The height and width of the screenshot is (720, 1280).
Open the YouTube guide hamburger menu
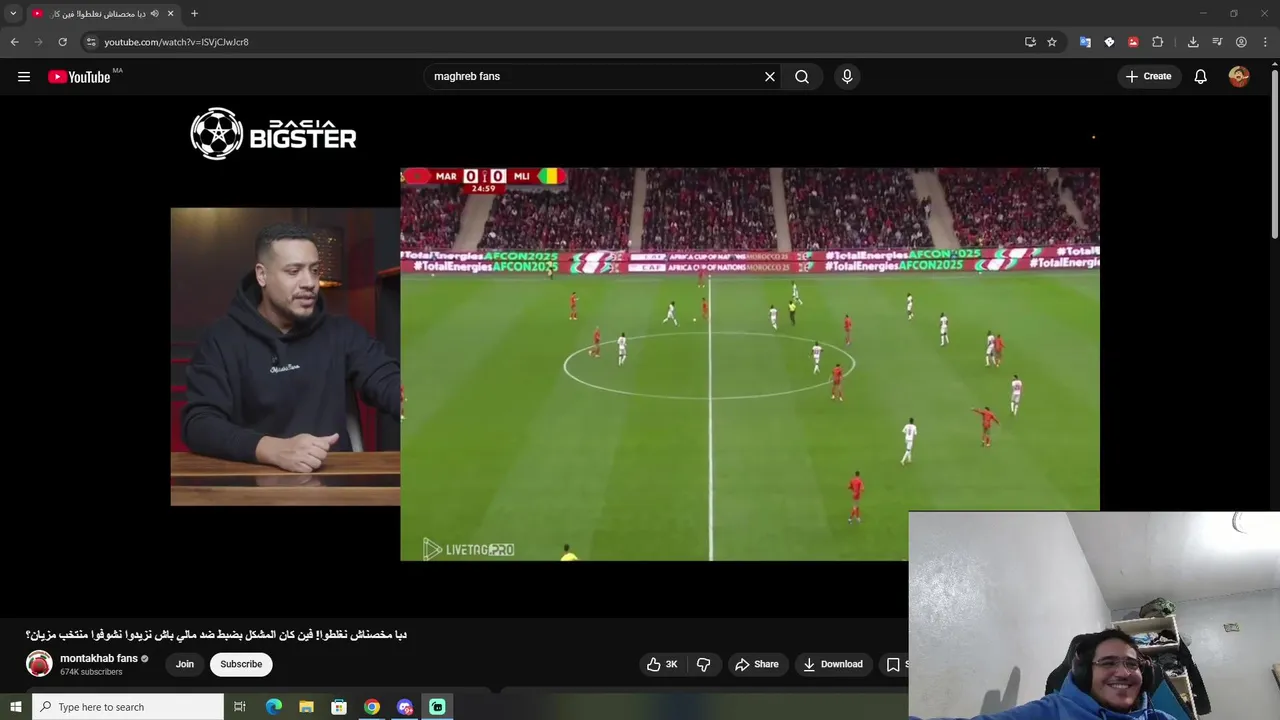(x=24, y=77)
